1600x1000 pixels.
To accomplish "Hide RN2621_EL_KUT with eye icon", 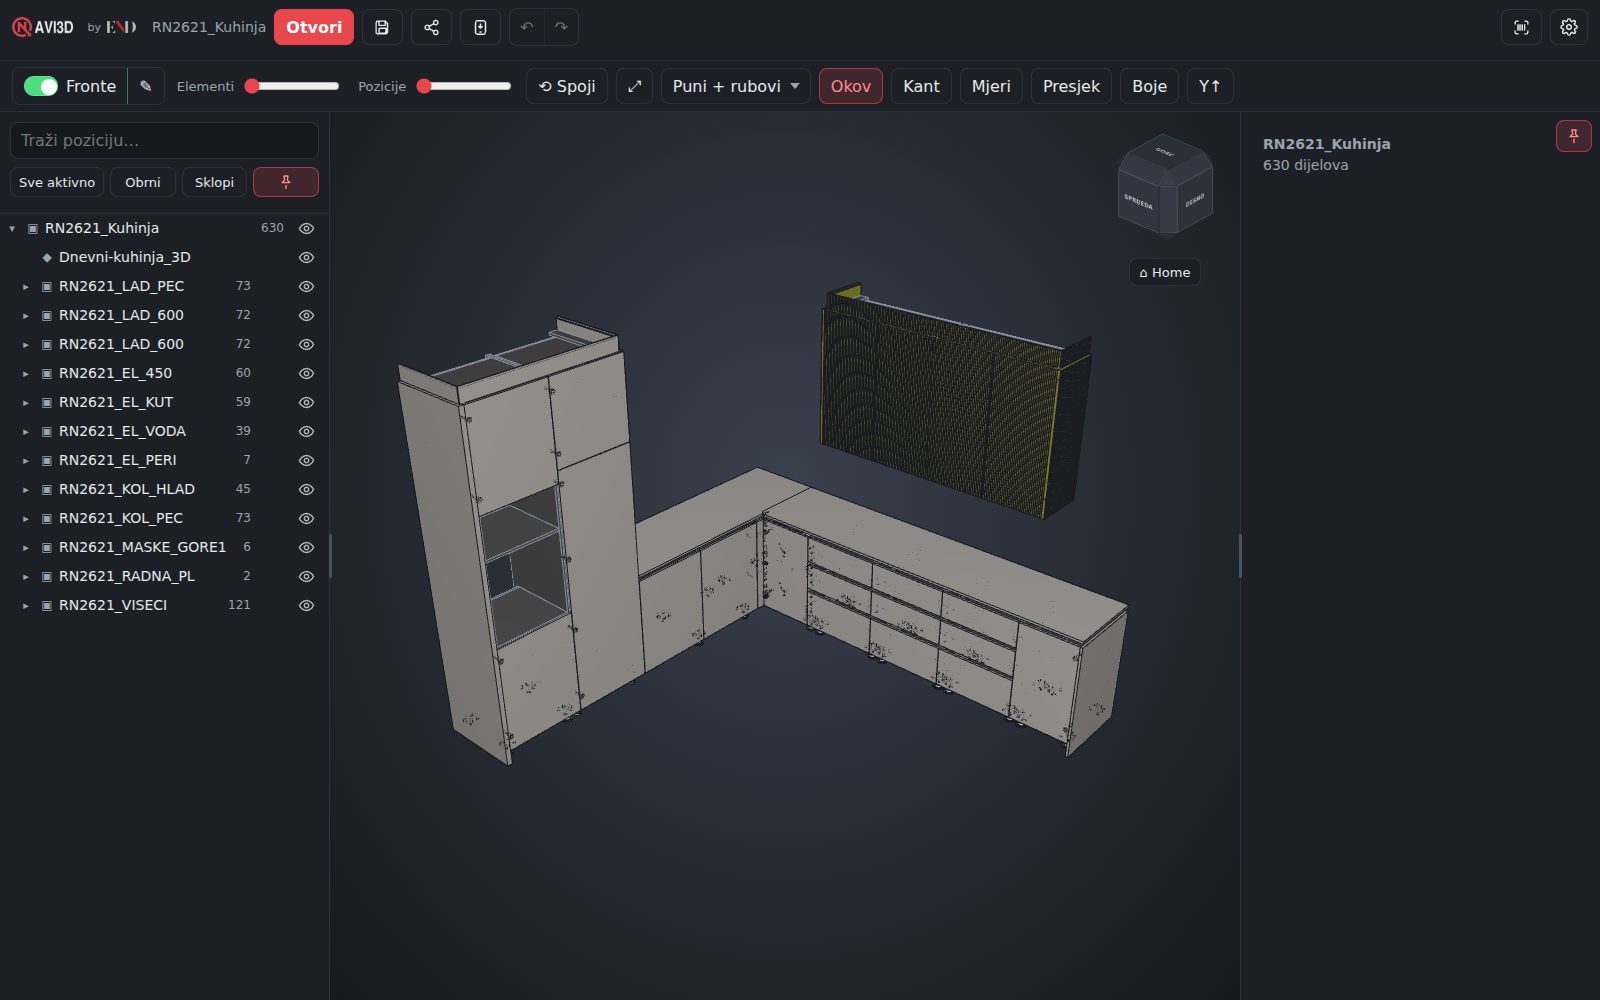I will pos(307,402).
